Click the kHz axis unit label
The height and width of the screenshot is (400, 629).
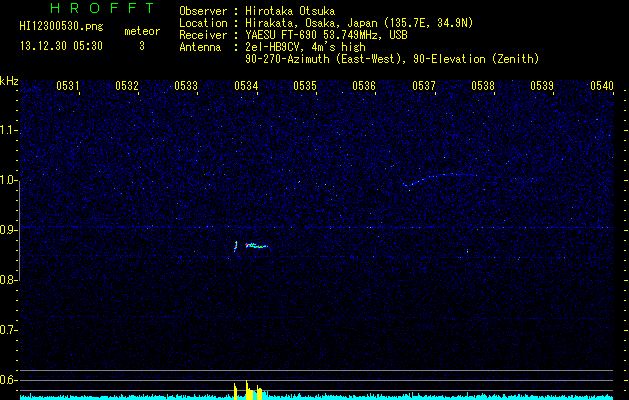pos(9,81)
